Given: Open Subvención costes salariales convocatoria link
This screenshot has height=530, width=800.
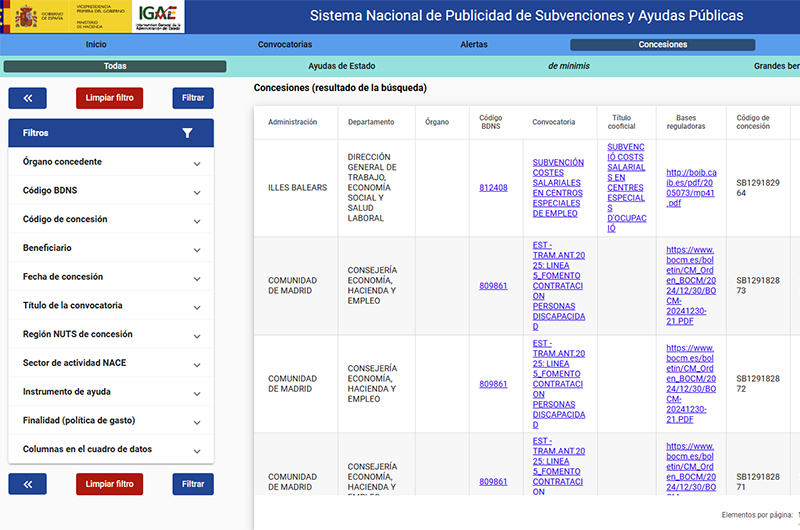Looking at the screenshot, I should tap(558, 188).
